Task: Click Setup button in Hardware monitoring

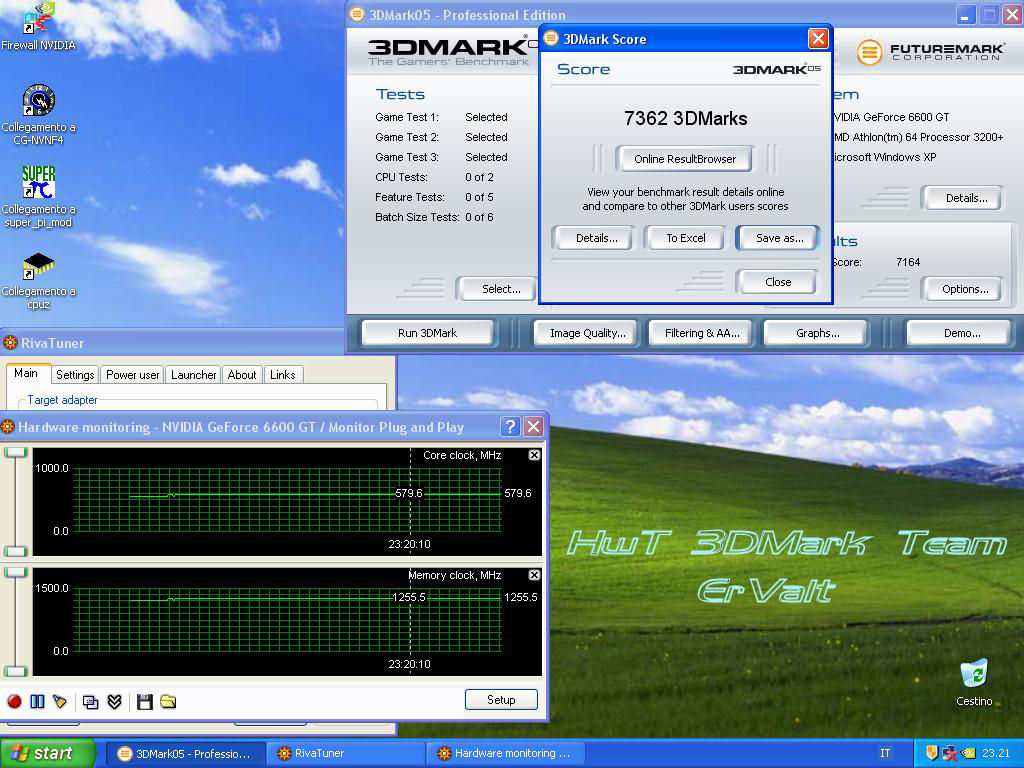Action: click(x=501, y=699)
